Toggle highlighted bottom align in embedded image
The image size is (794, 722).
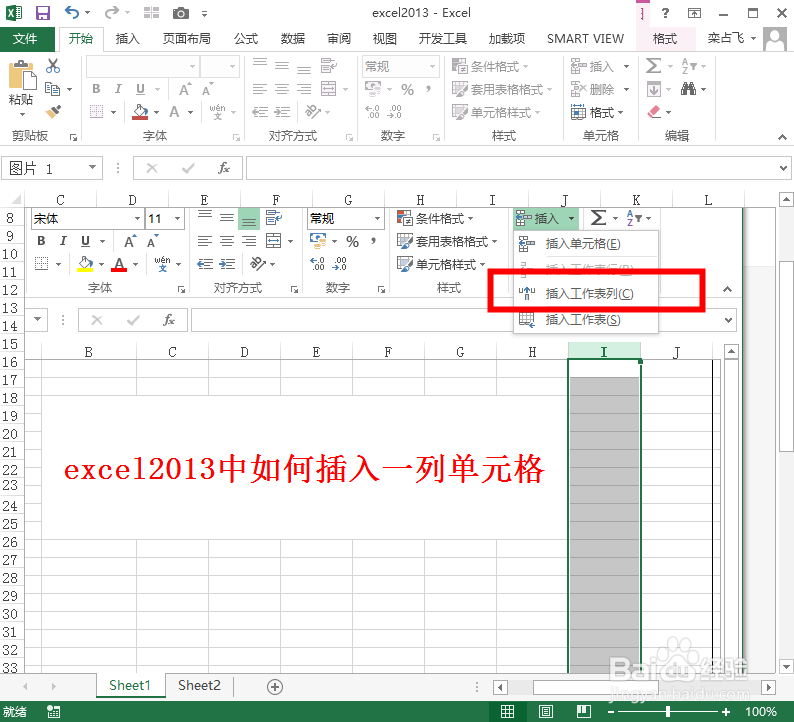[249, 219]
